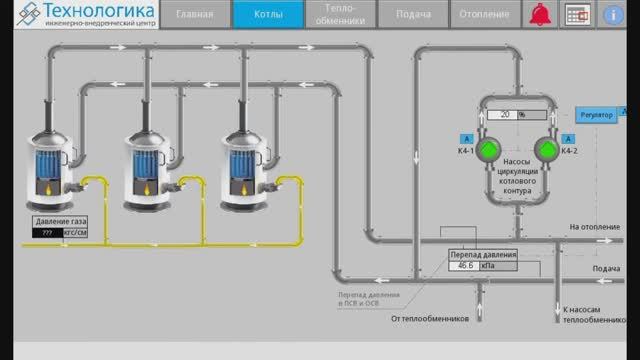This screenshot has width=640, height=360.
Task: Click the Регулятор button
Action: click(596, 115)
